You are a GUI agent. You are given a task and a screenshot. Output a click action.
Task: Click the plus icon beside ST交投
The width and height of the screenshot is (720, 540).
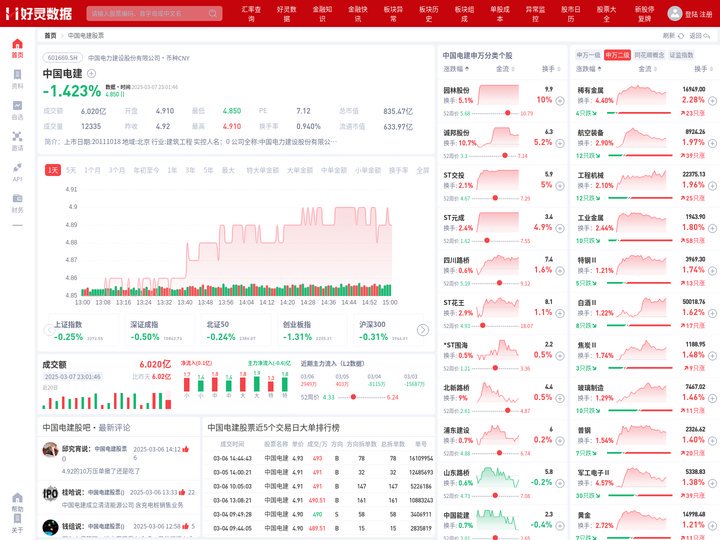560,186
